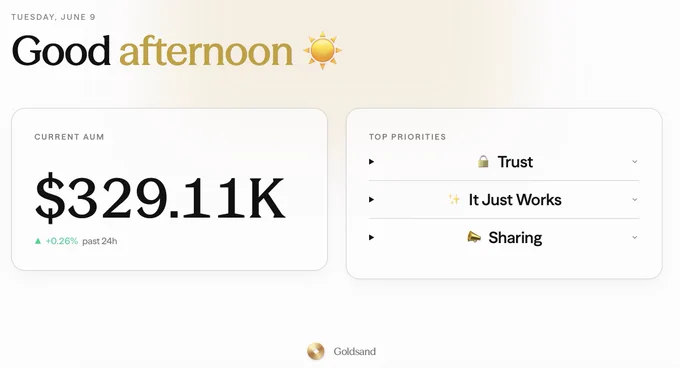Click the Goldsand gold coin logo
The image size is (680, 368).
tap(316, 352)
